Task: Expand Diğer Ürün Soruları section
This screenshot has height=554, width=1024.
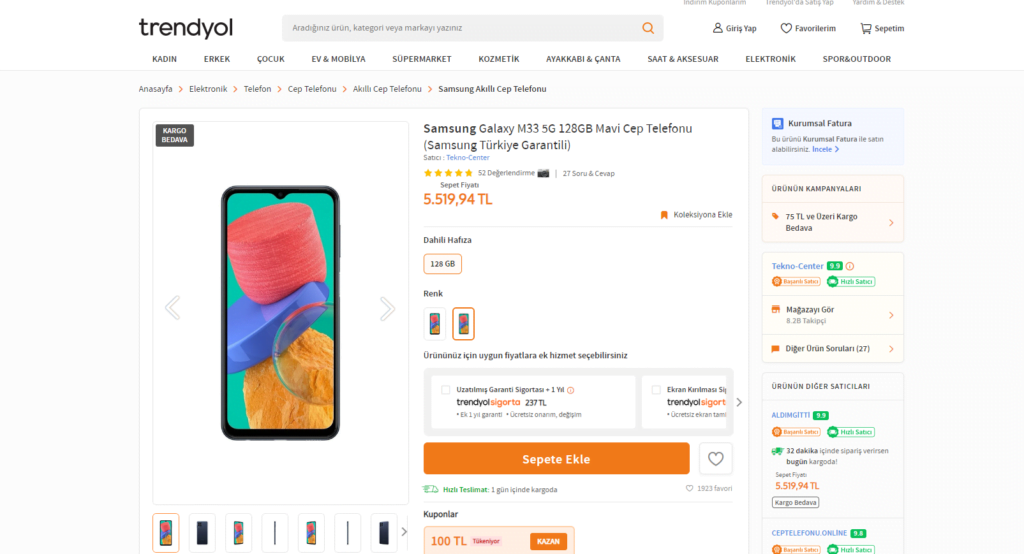Action: 890,349
